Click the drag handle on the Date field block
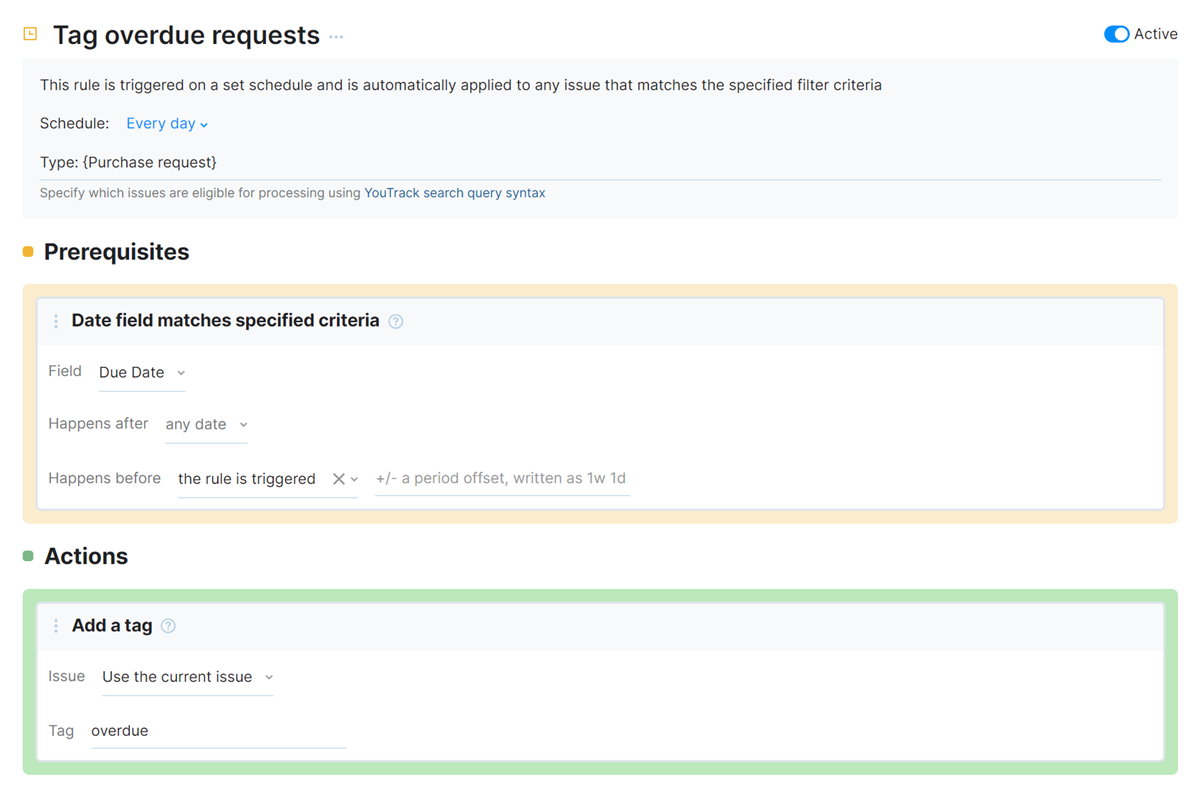This screenshot has width=1200, height=789. (57, 321)
